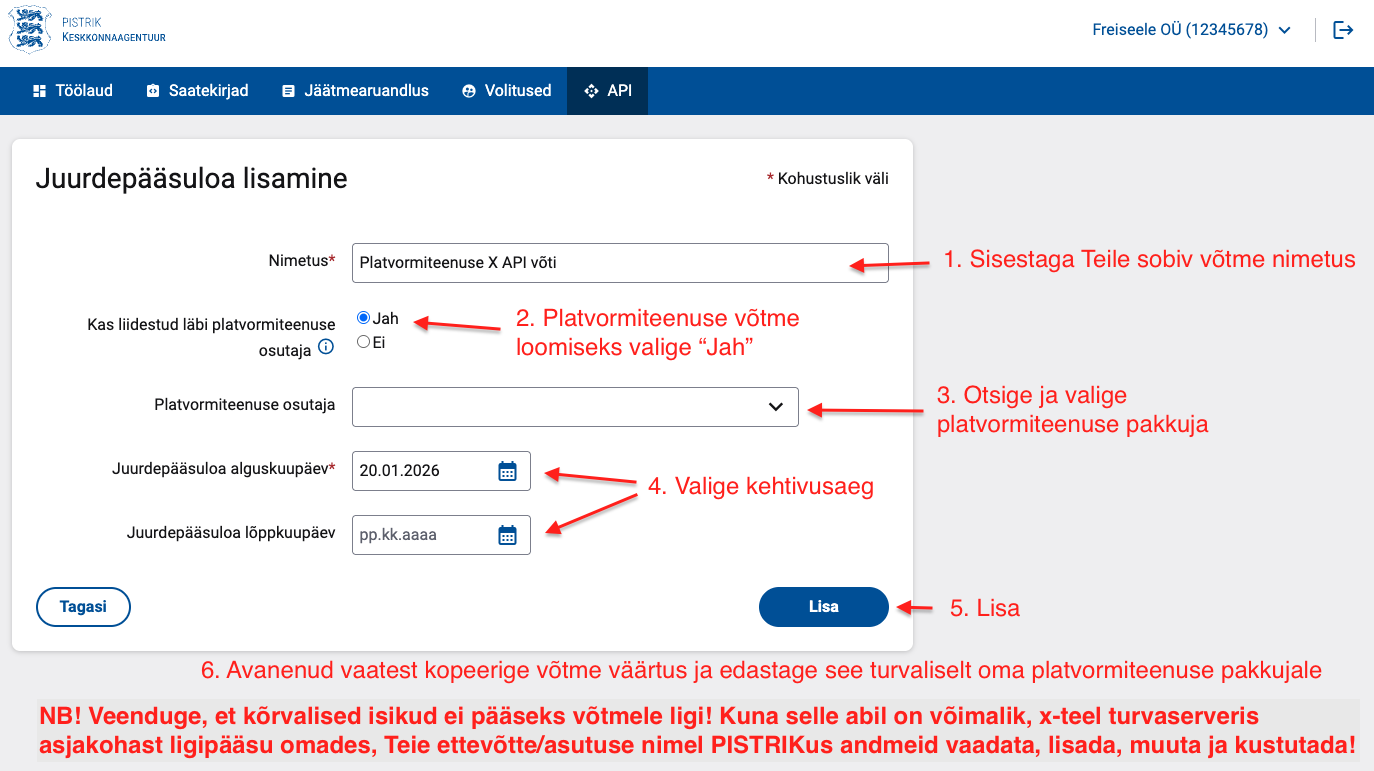Image resolution: width=1374 pixels, height=771 pixels.
Task: Click the Töölaud dashboard grid icon
Action: pyautogui.click(x=39, y=91)
